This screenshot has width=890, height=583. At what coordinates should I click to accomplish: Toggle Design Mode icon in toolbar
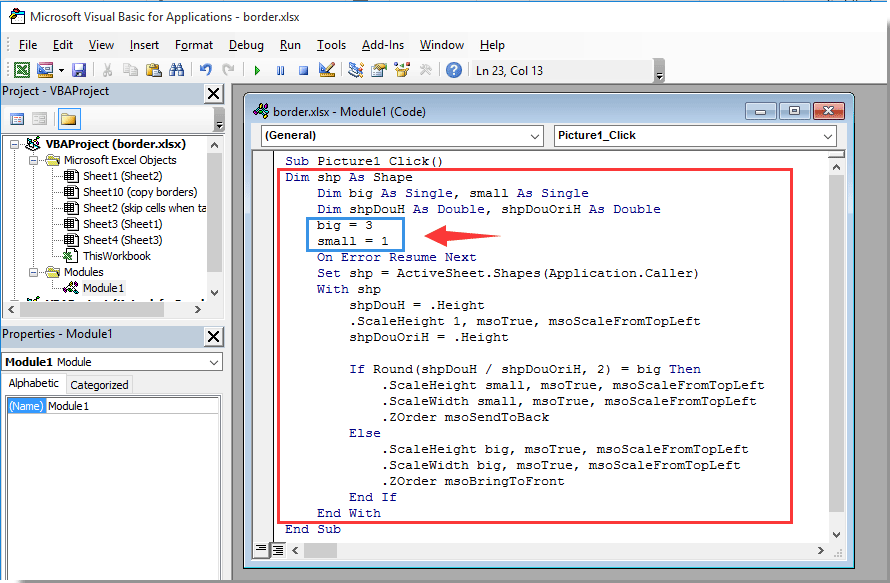pyautogui.click(x=326, y=70)
